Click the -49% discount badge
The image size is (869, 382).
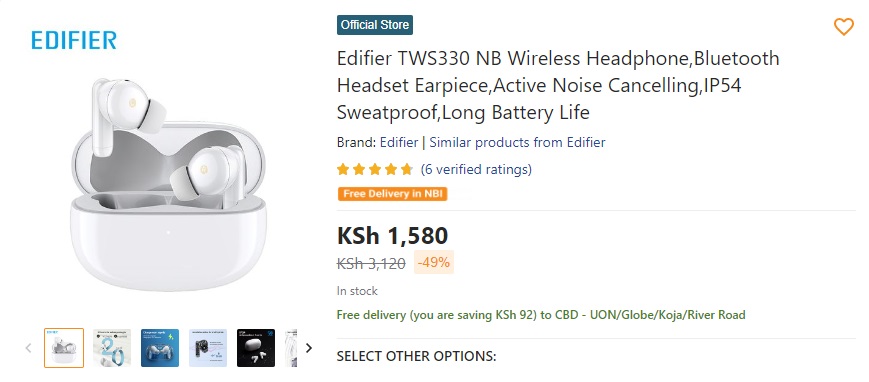[x=433, y=262]
